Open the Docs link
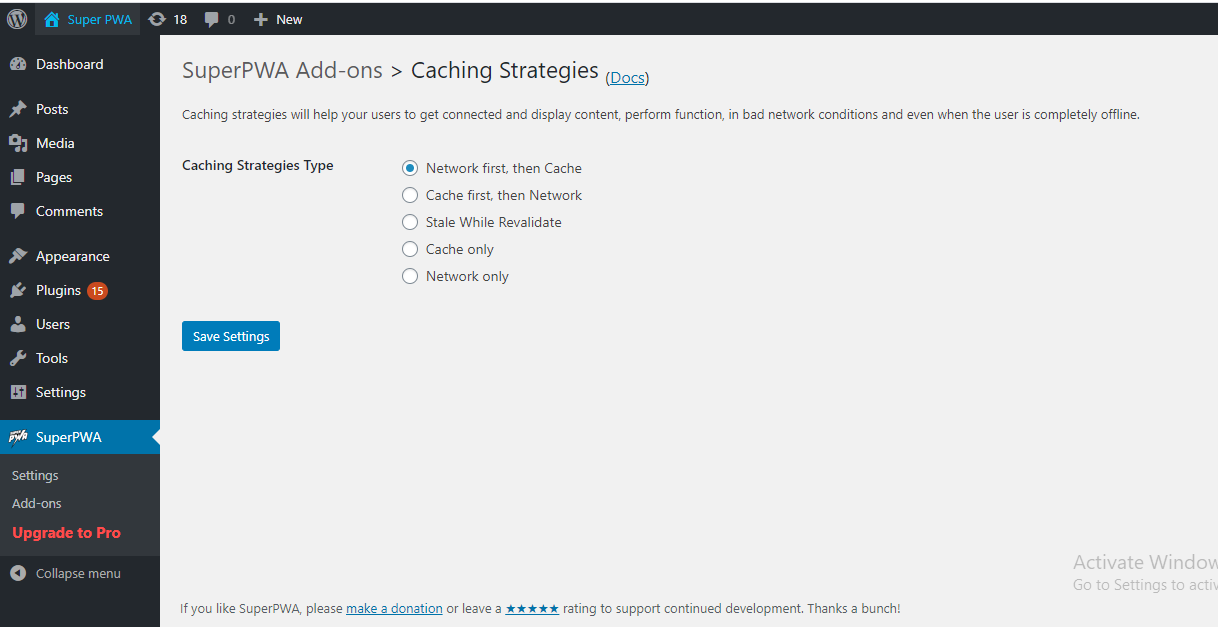 (x=627, y=77)
